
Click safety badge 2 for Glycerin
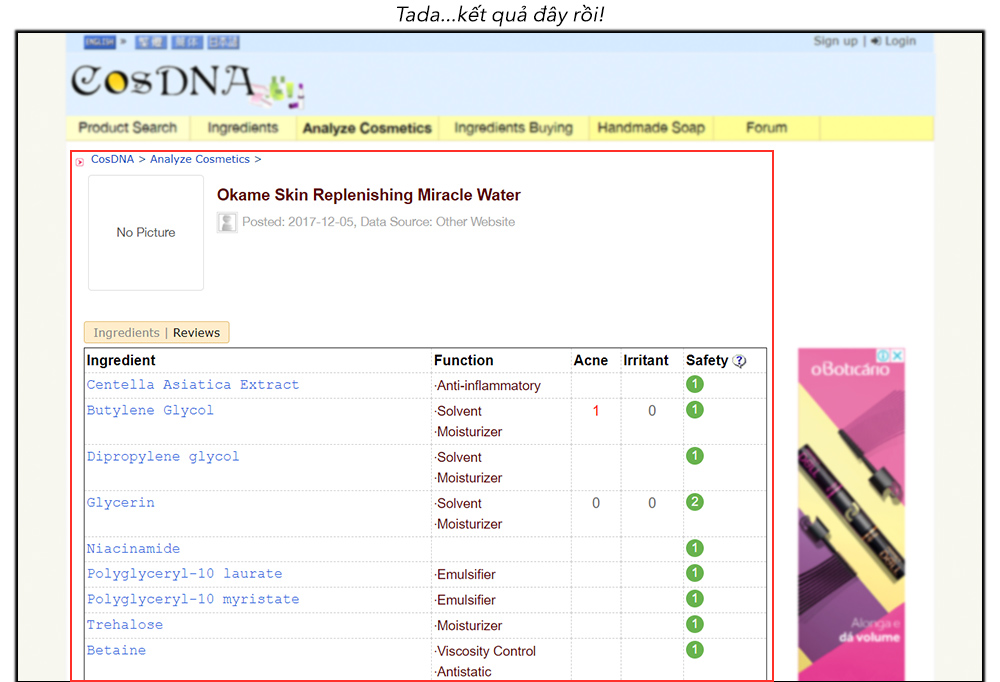[x=695, y=502]
